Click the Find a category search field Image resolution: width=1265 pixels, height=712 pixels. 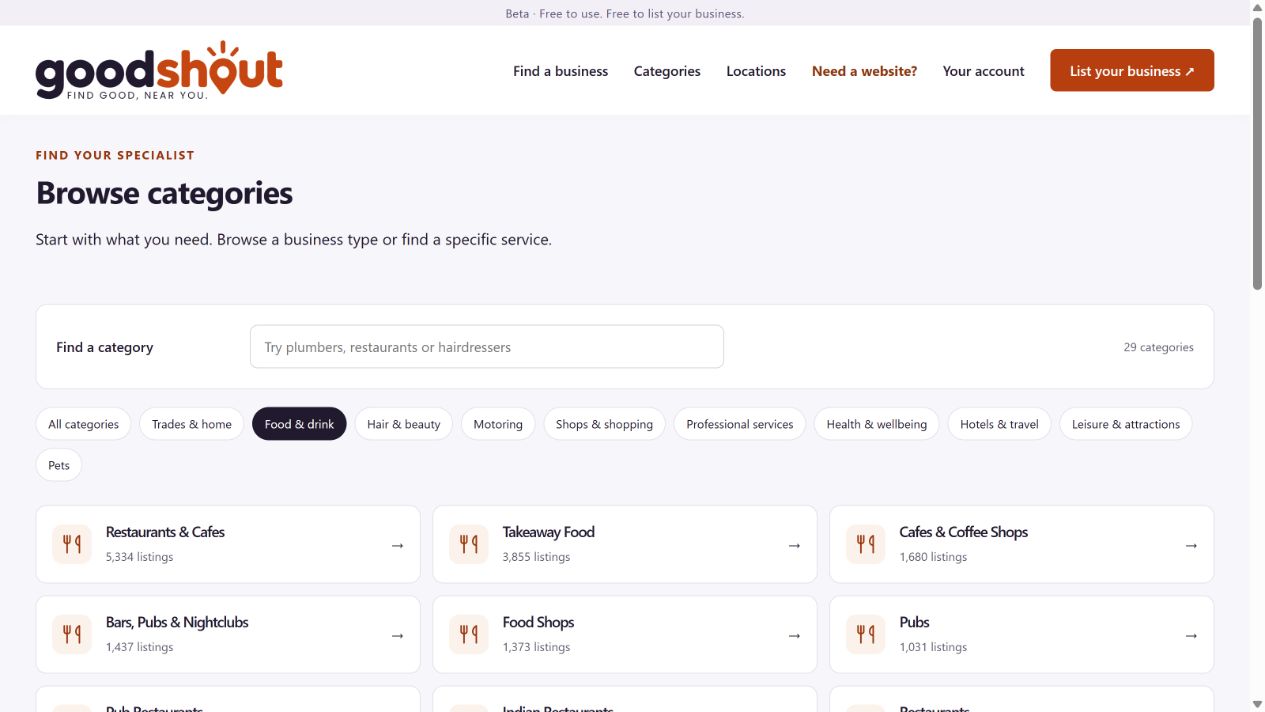click(x=487, y=347)
